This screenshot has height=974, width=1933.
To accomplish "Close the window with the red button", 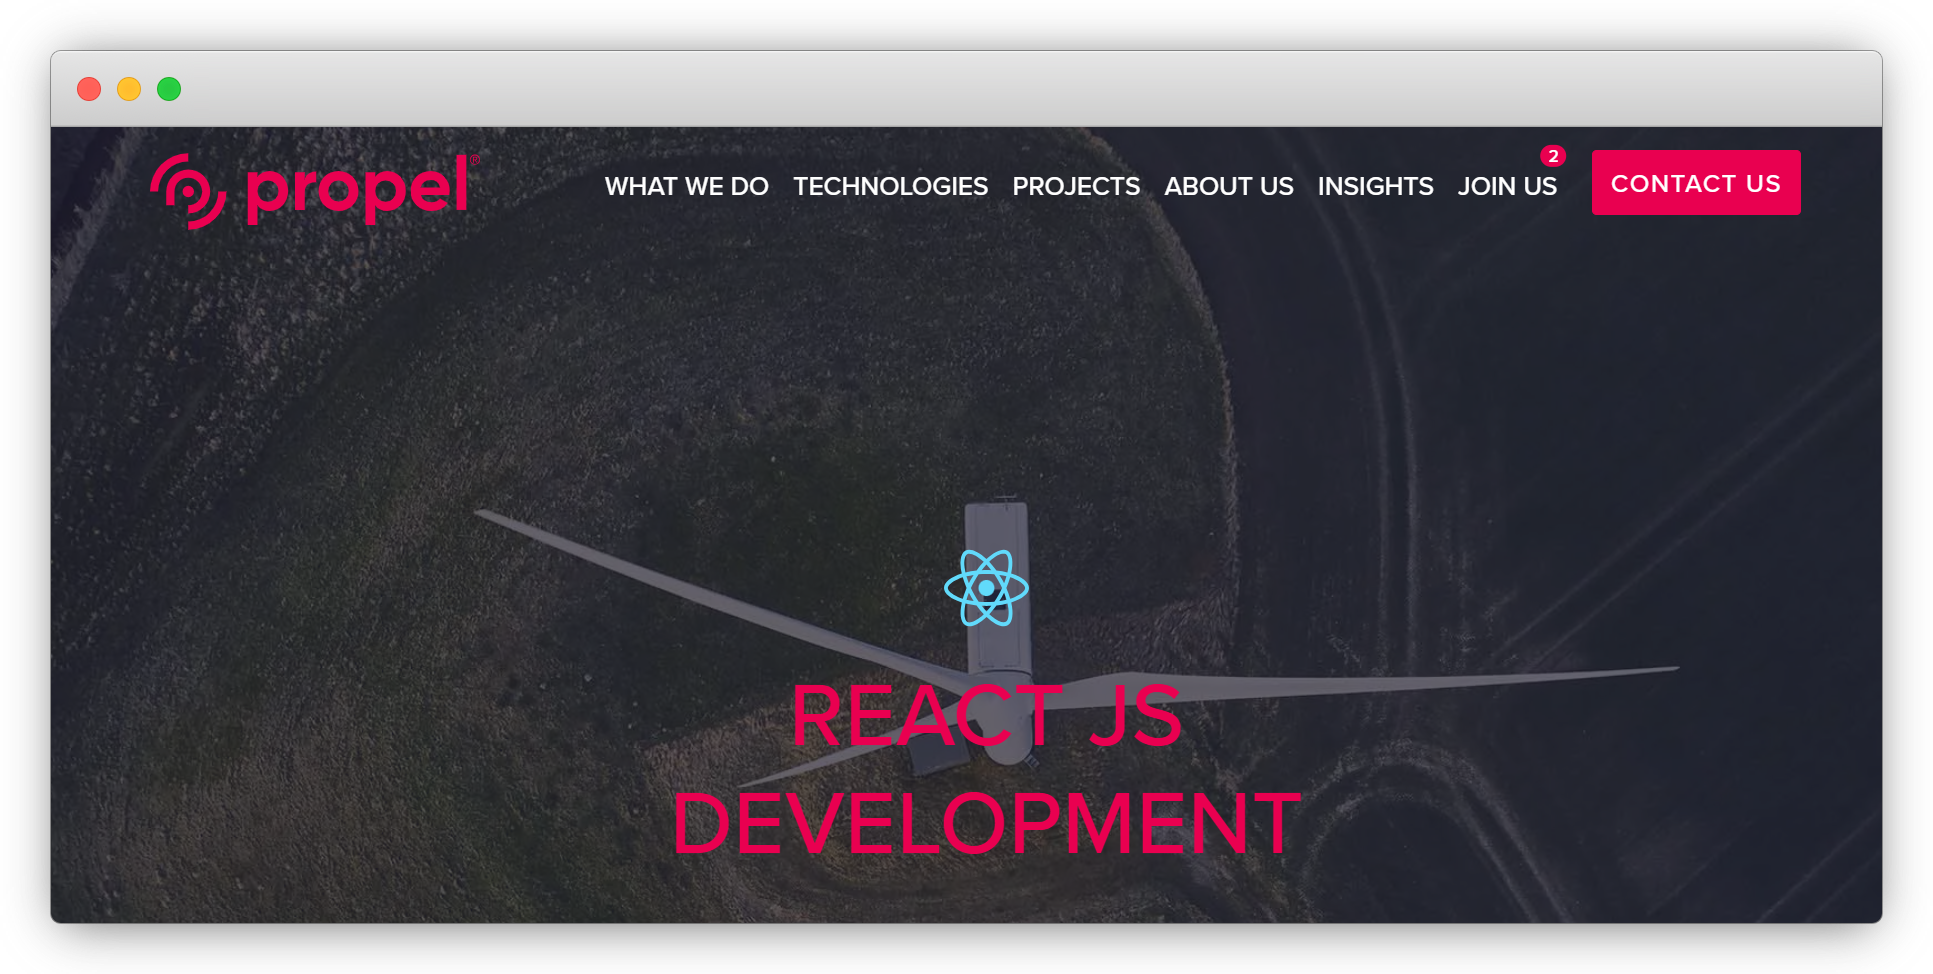I will 89,89.
